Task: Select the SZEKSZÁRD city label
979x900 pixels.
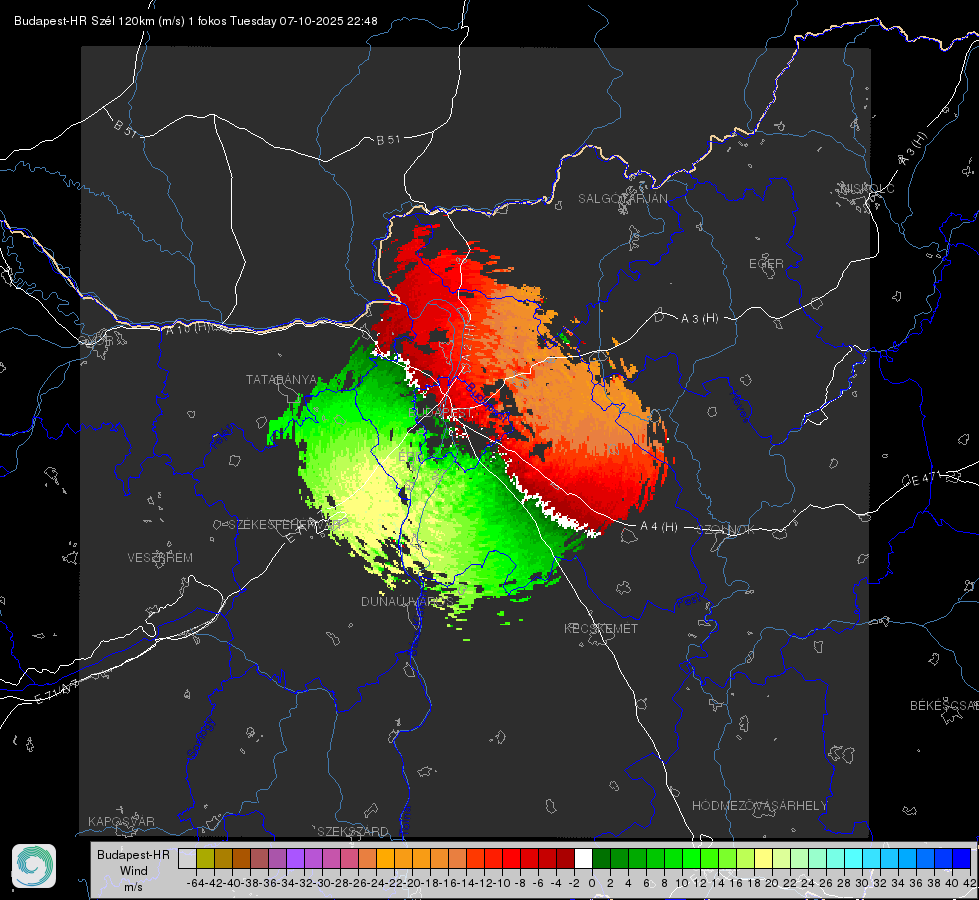Action: (353, 831)
